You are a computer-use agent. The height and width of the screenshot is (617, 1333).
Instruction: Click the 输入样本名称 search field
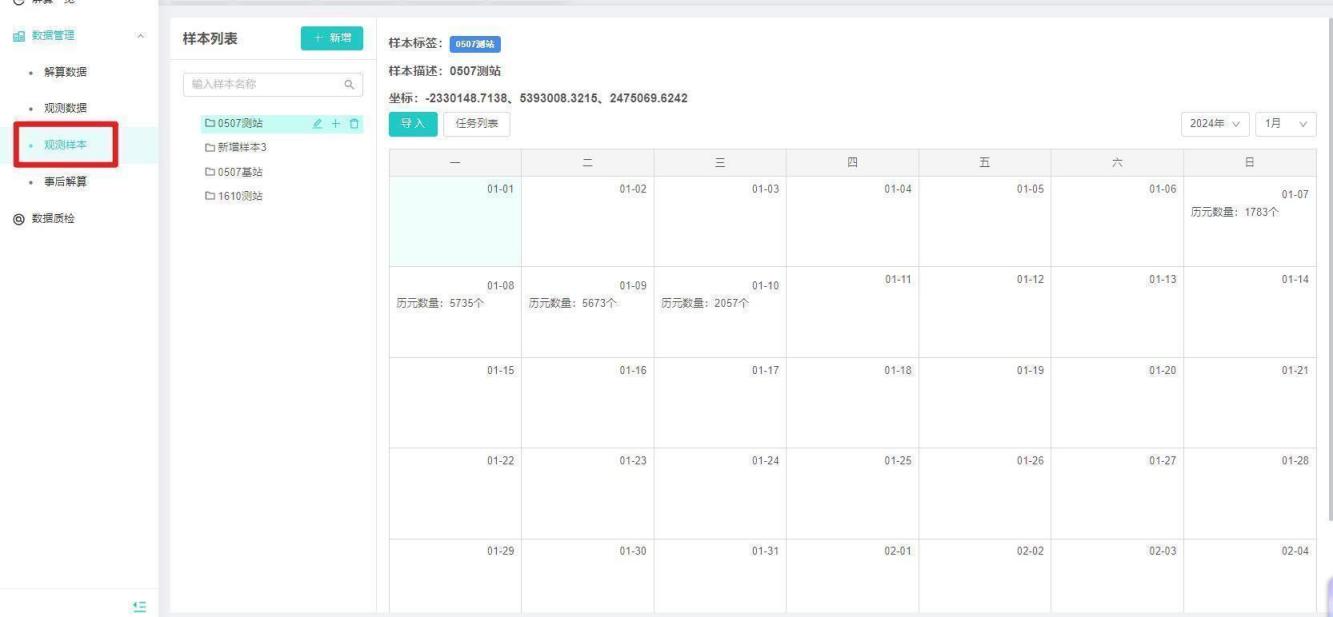pyautogui.click(x=260, y=85)
